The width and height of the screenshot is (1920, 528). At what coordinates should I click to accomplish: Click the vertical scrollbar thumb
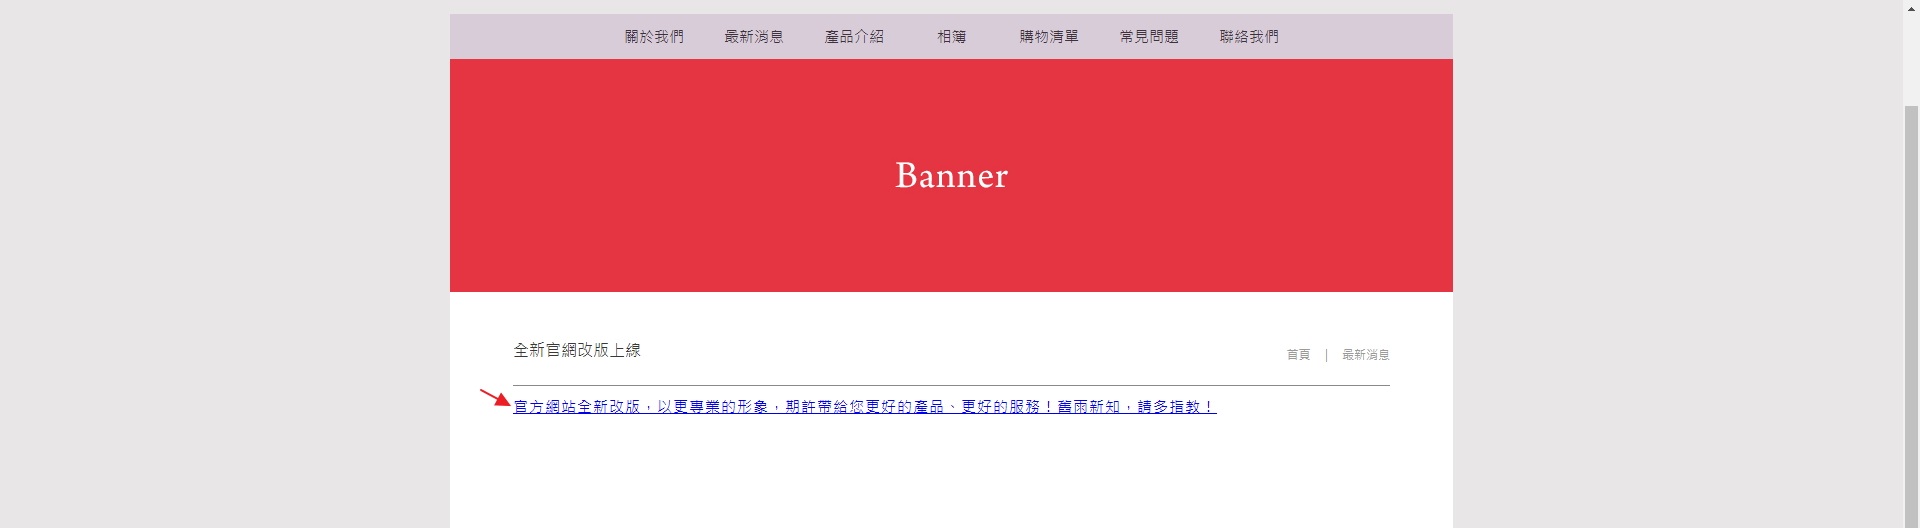pos(1911,300)
